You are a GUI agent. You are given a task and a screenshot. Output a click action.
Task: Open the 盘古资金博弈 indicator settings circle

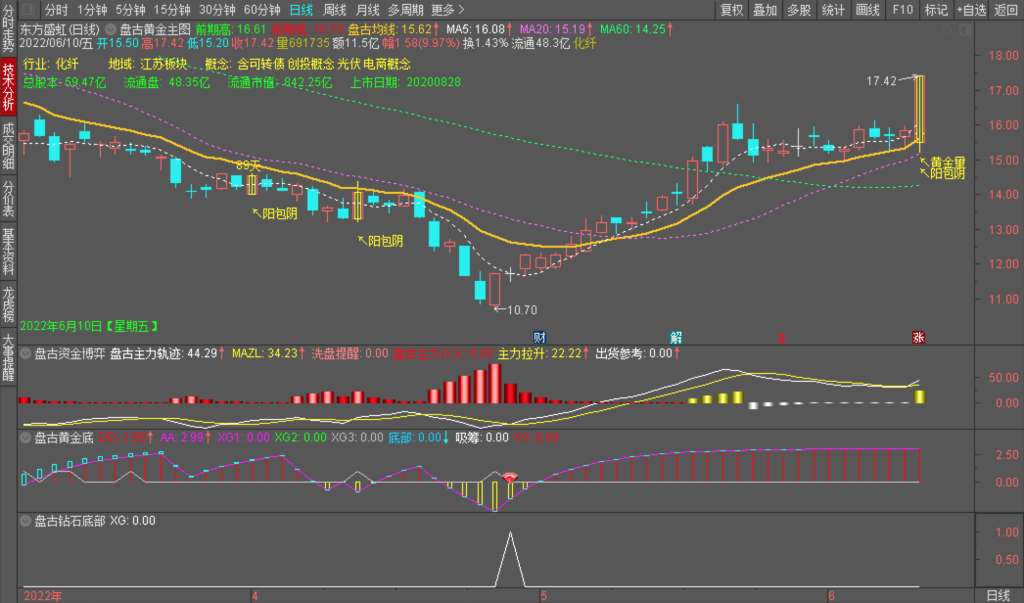[x=26, y=353]
